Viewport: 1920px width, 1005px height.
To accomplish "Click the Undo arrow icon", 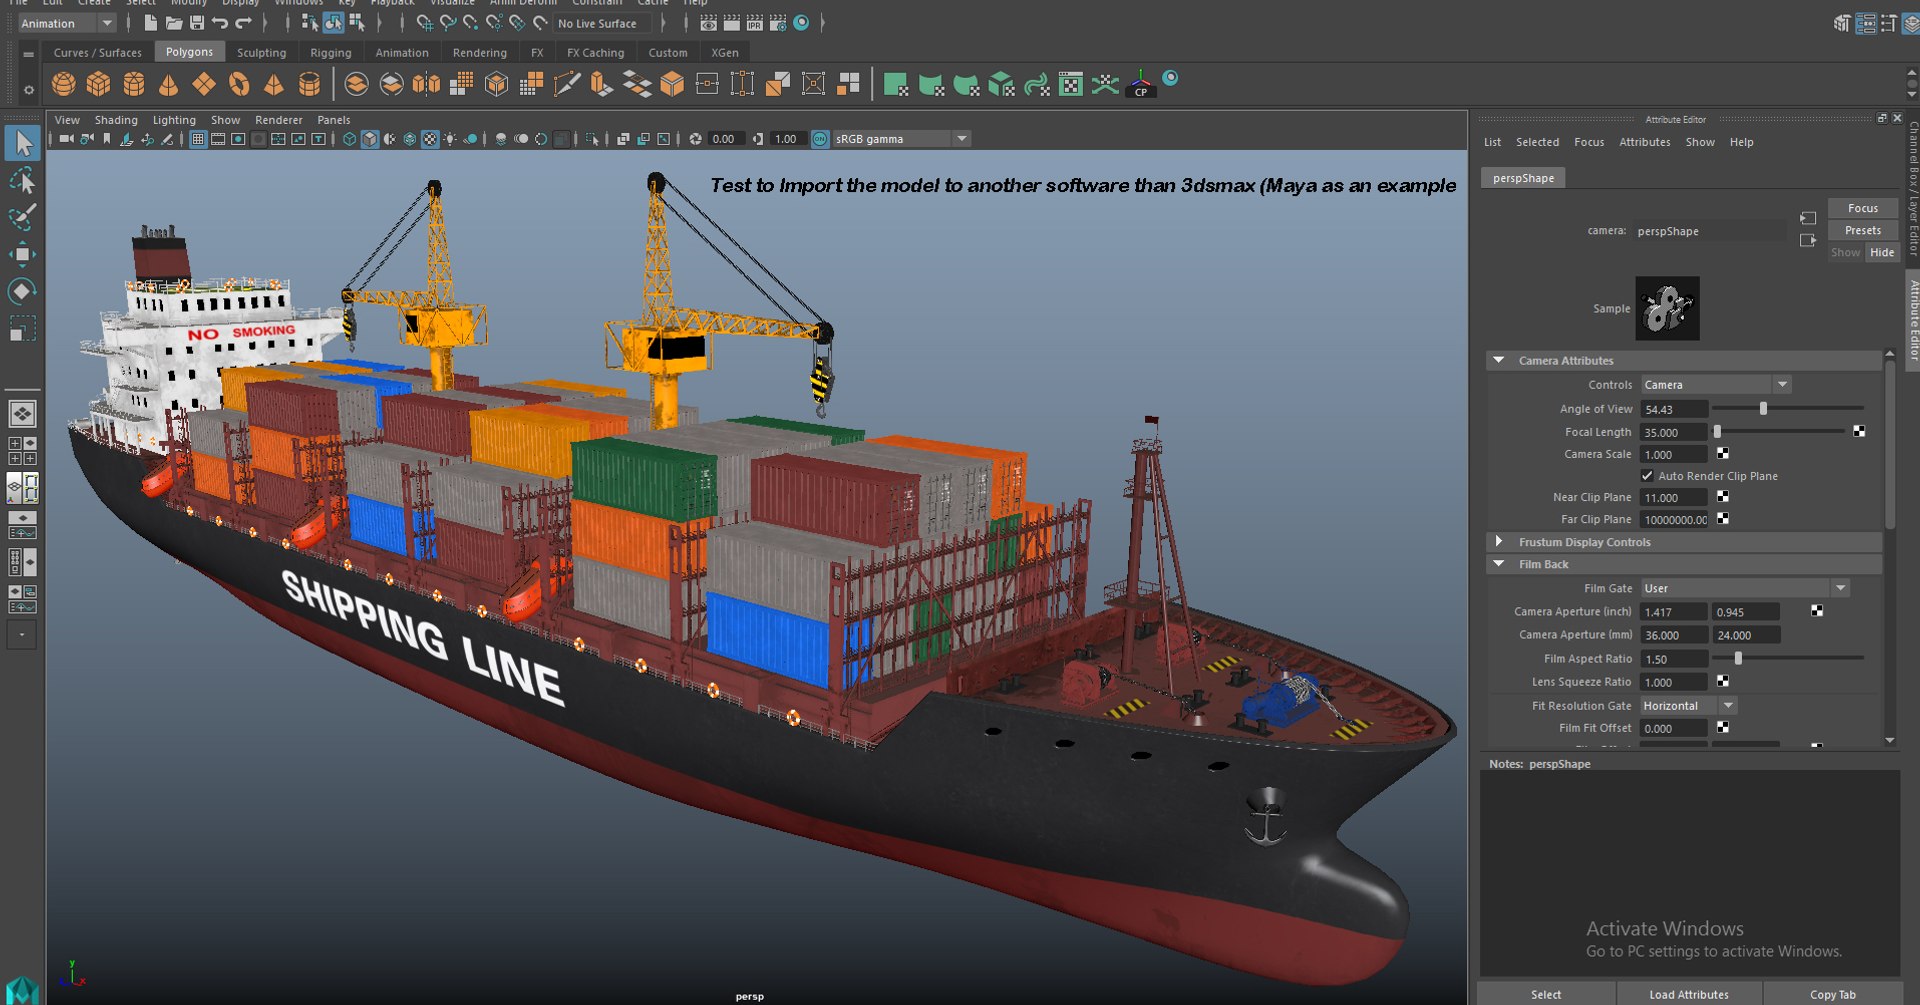I will point(220,23).
